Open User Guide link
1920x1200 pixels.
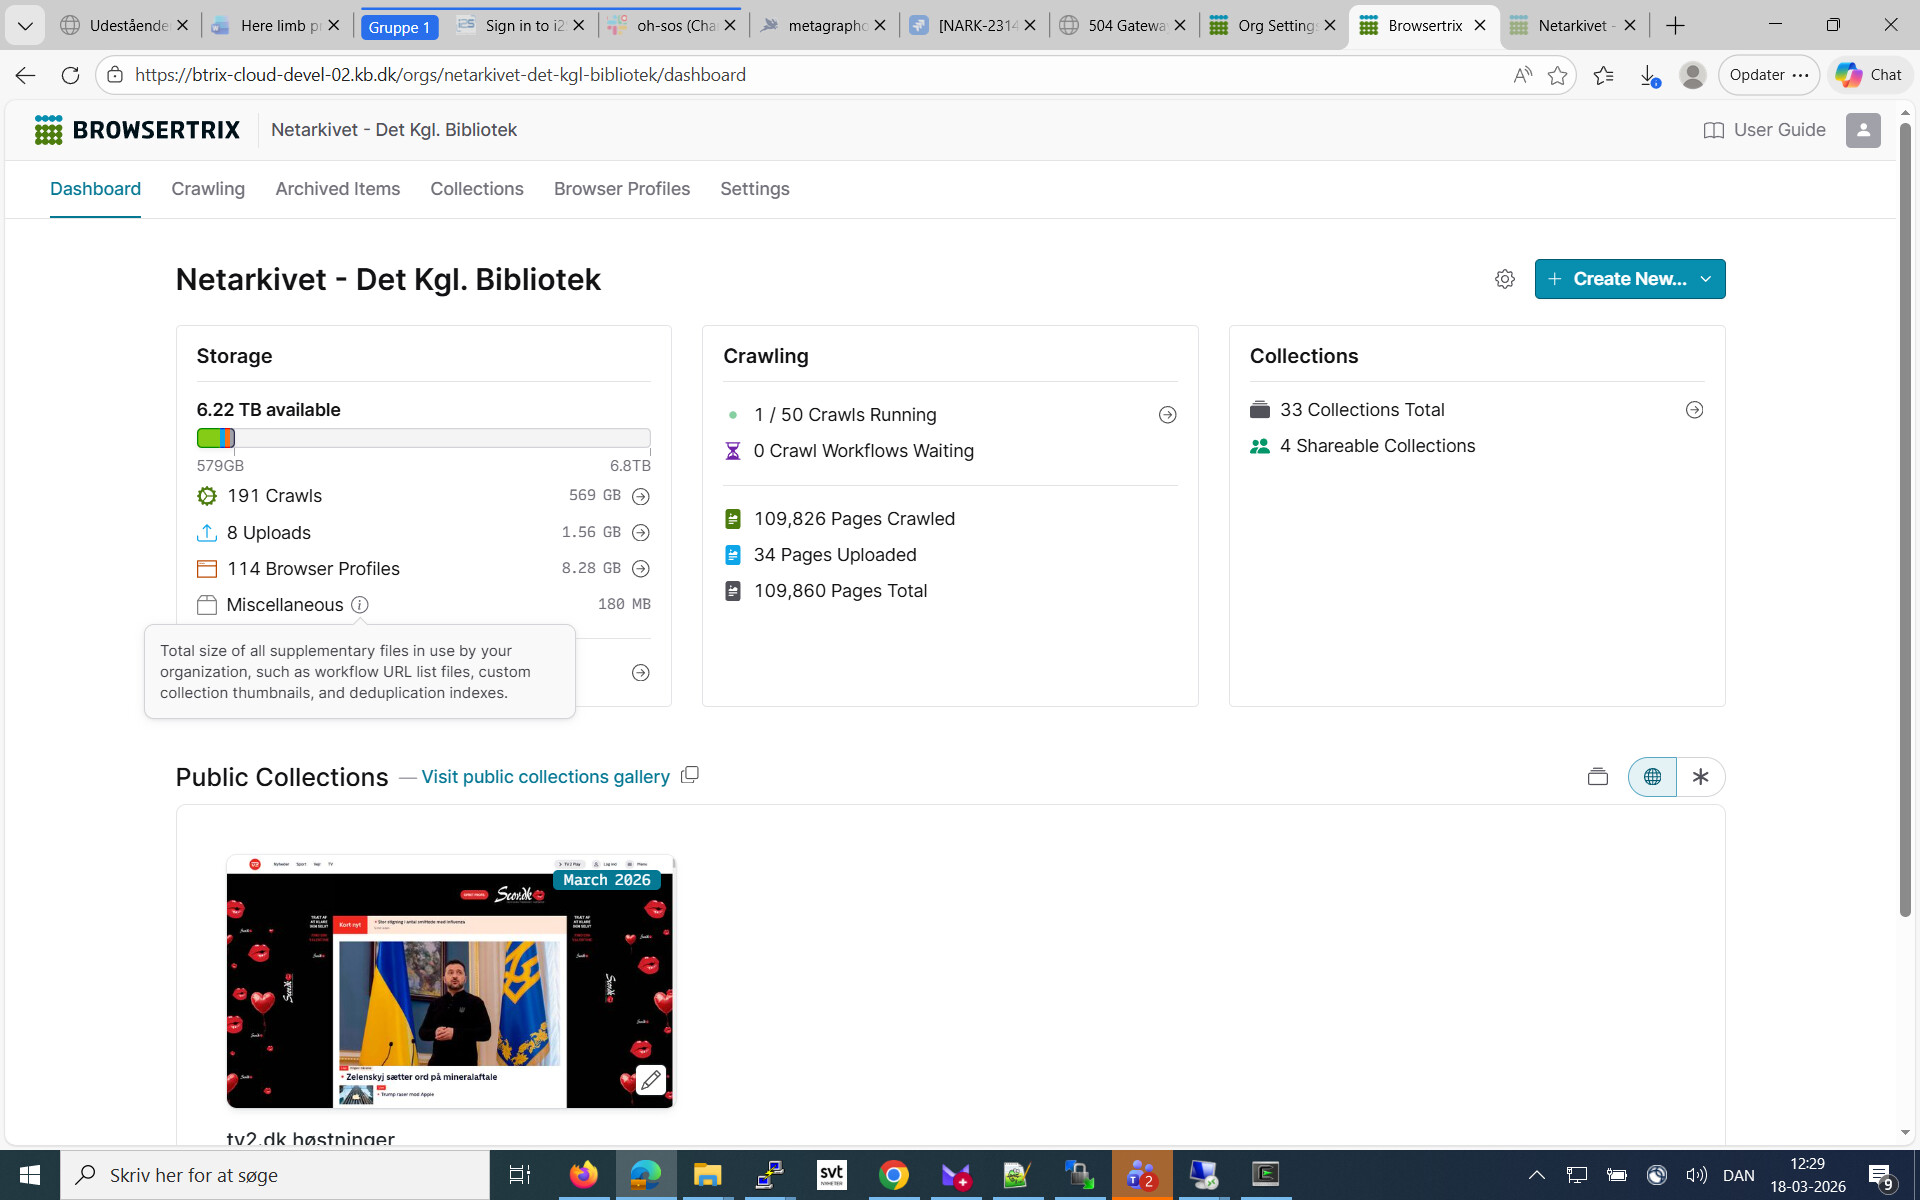click(1764, 130)
